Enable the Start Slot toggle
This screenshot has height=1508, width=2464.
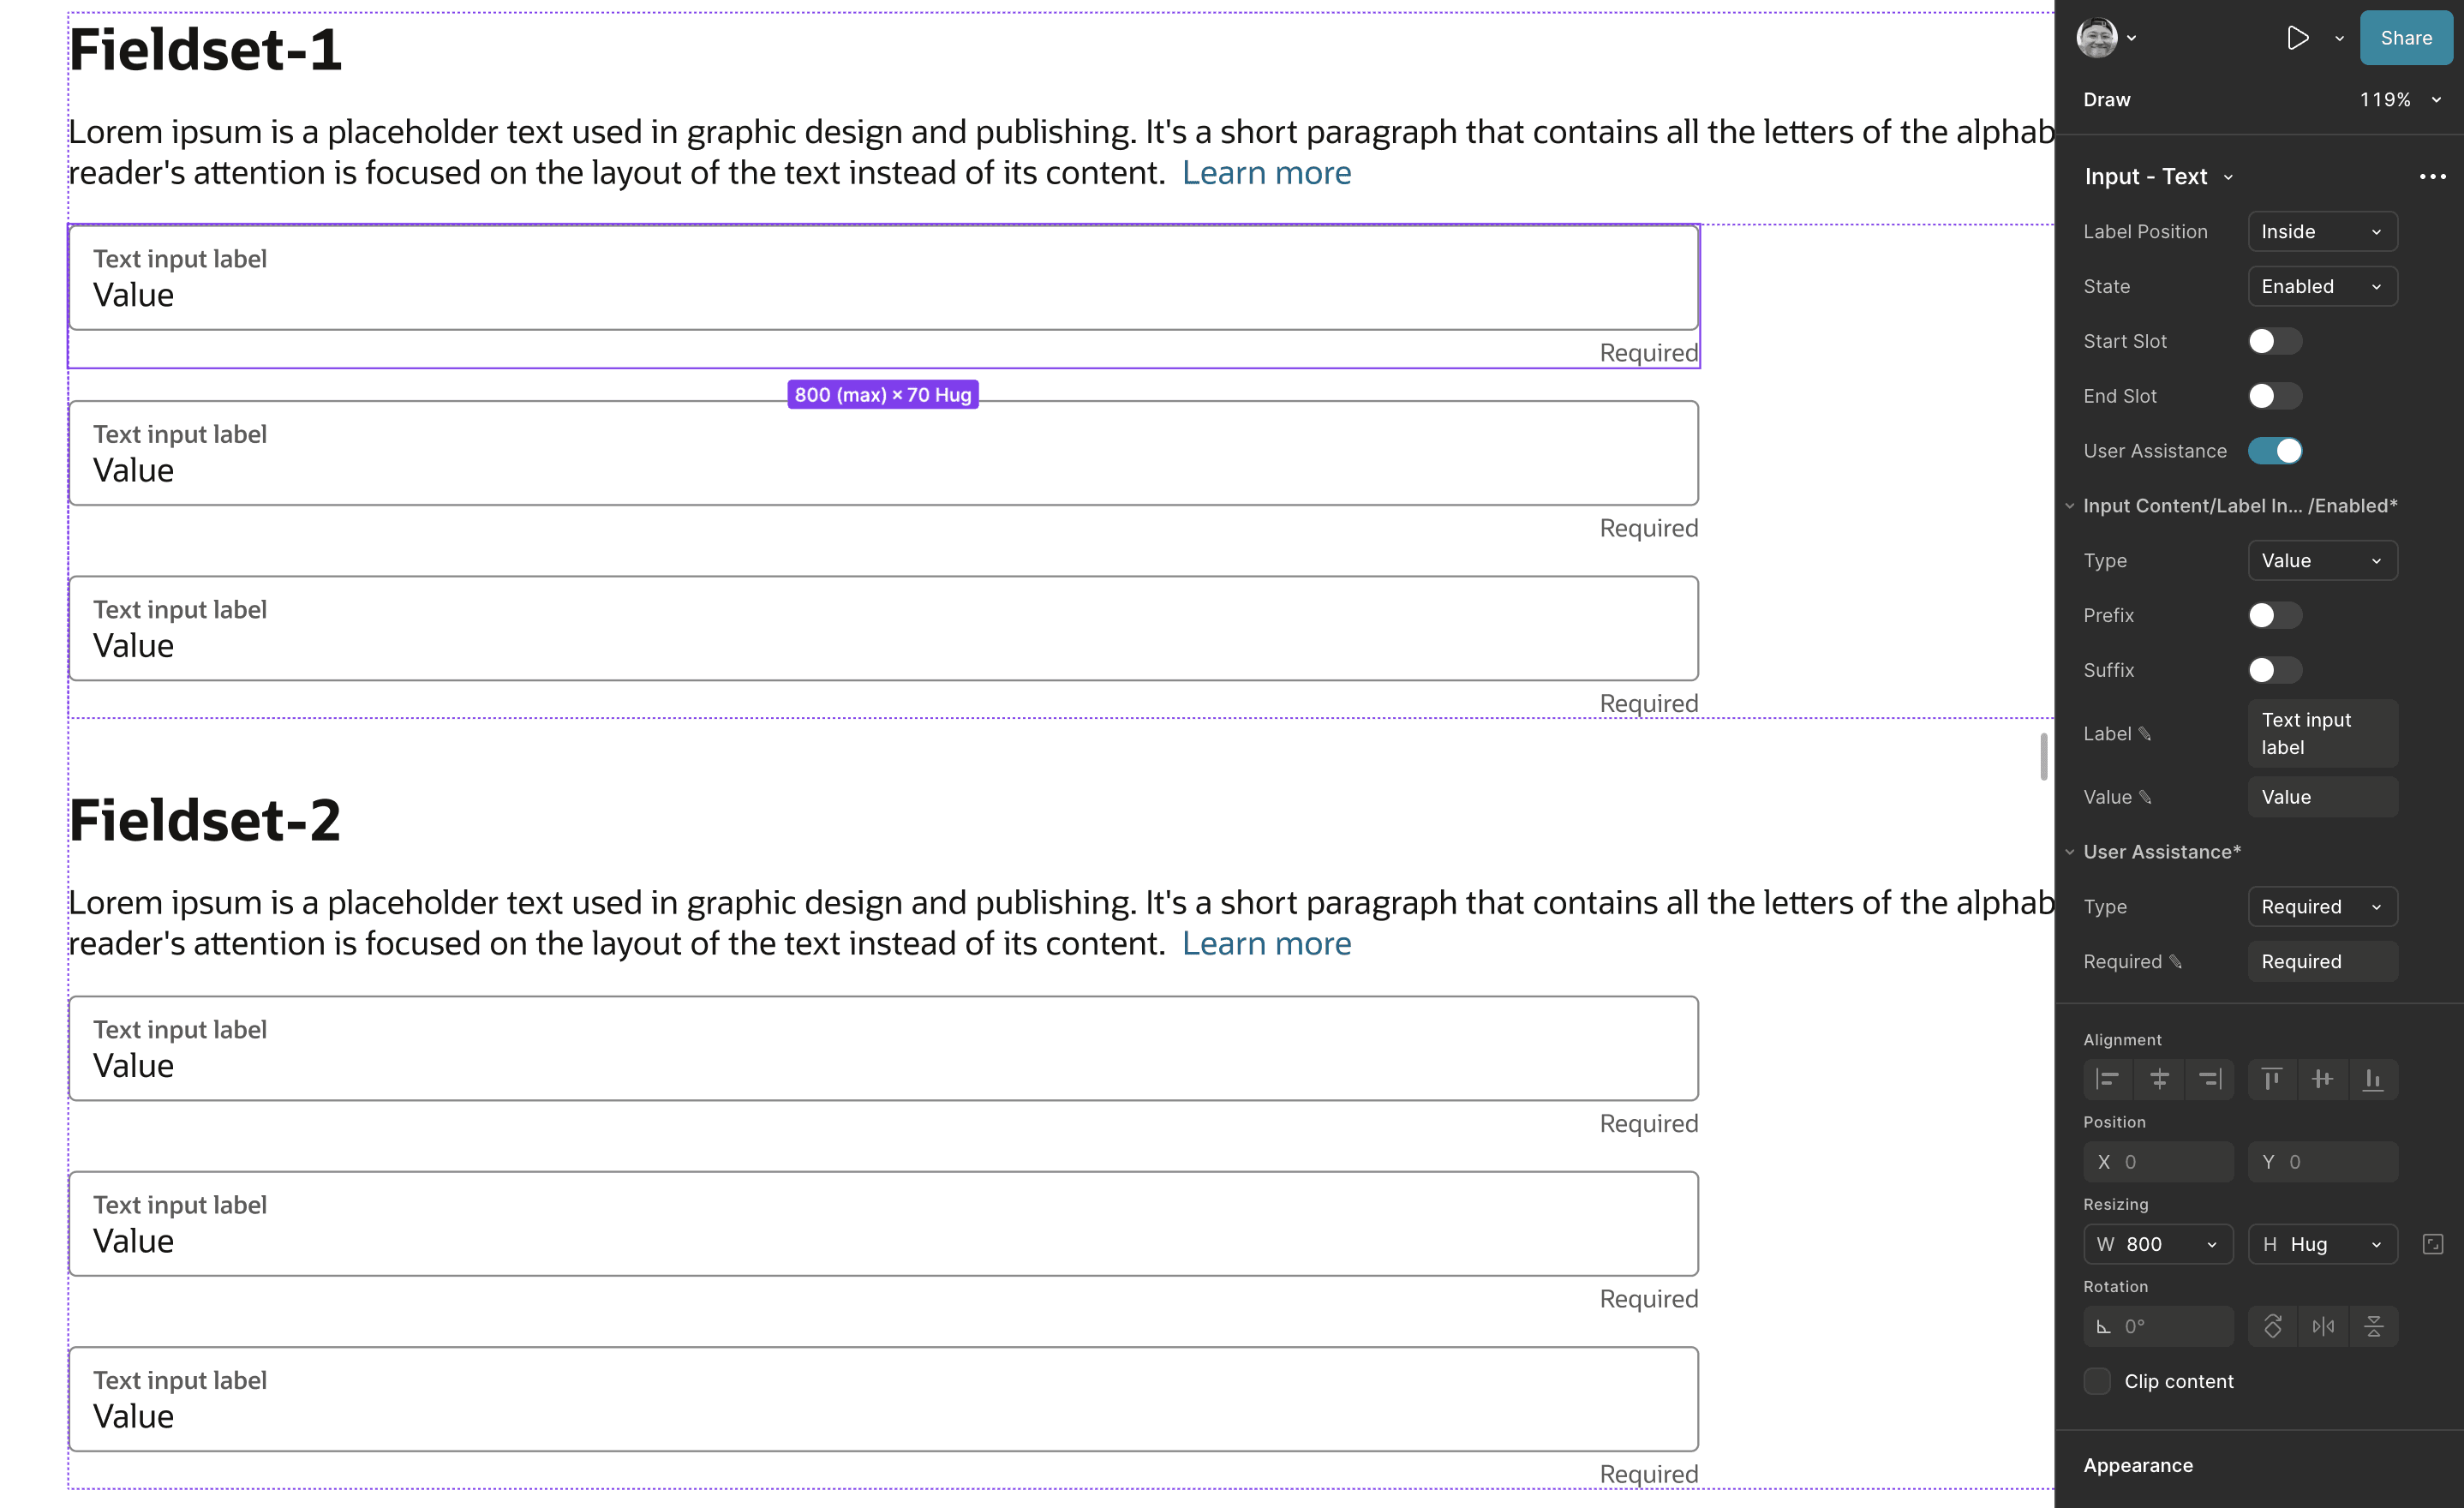2274,341
